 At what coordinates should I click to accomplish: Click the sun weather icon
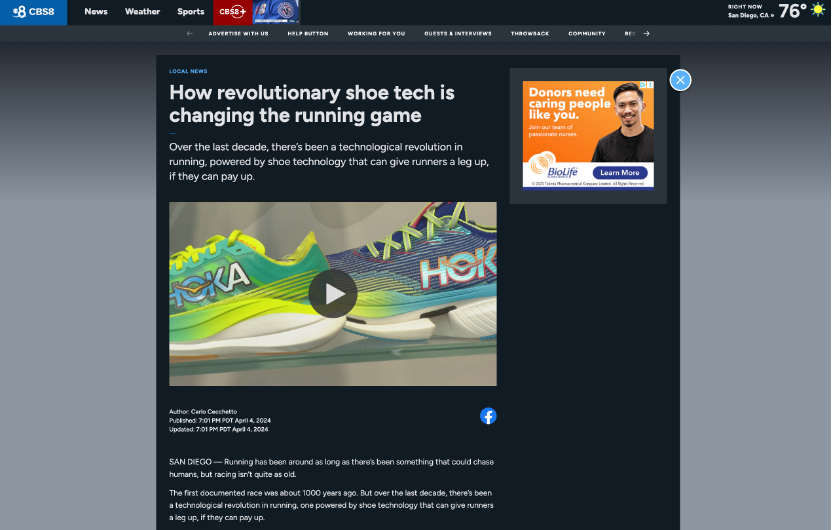(818, 10)
